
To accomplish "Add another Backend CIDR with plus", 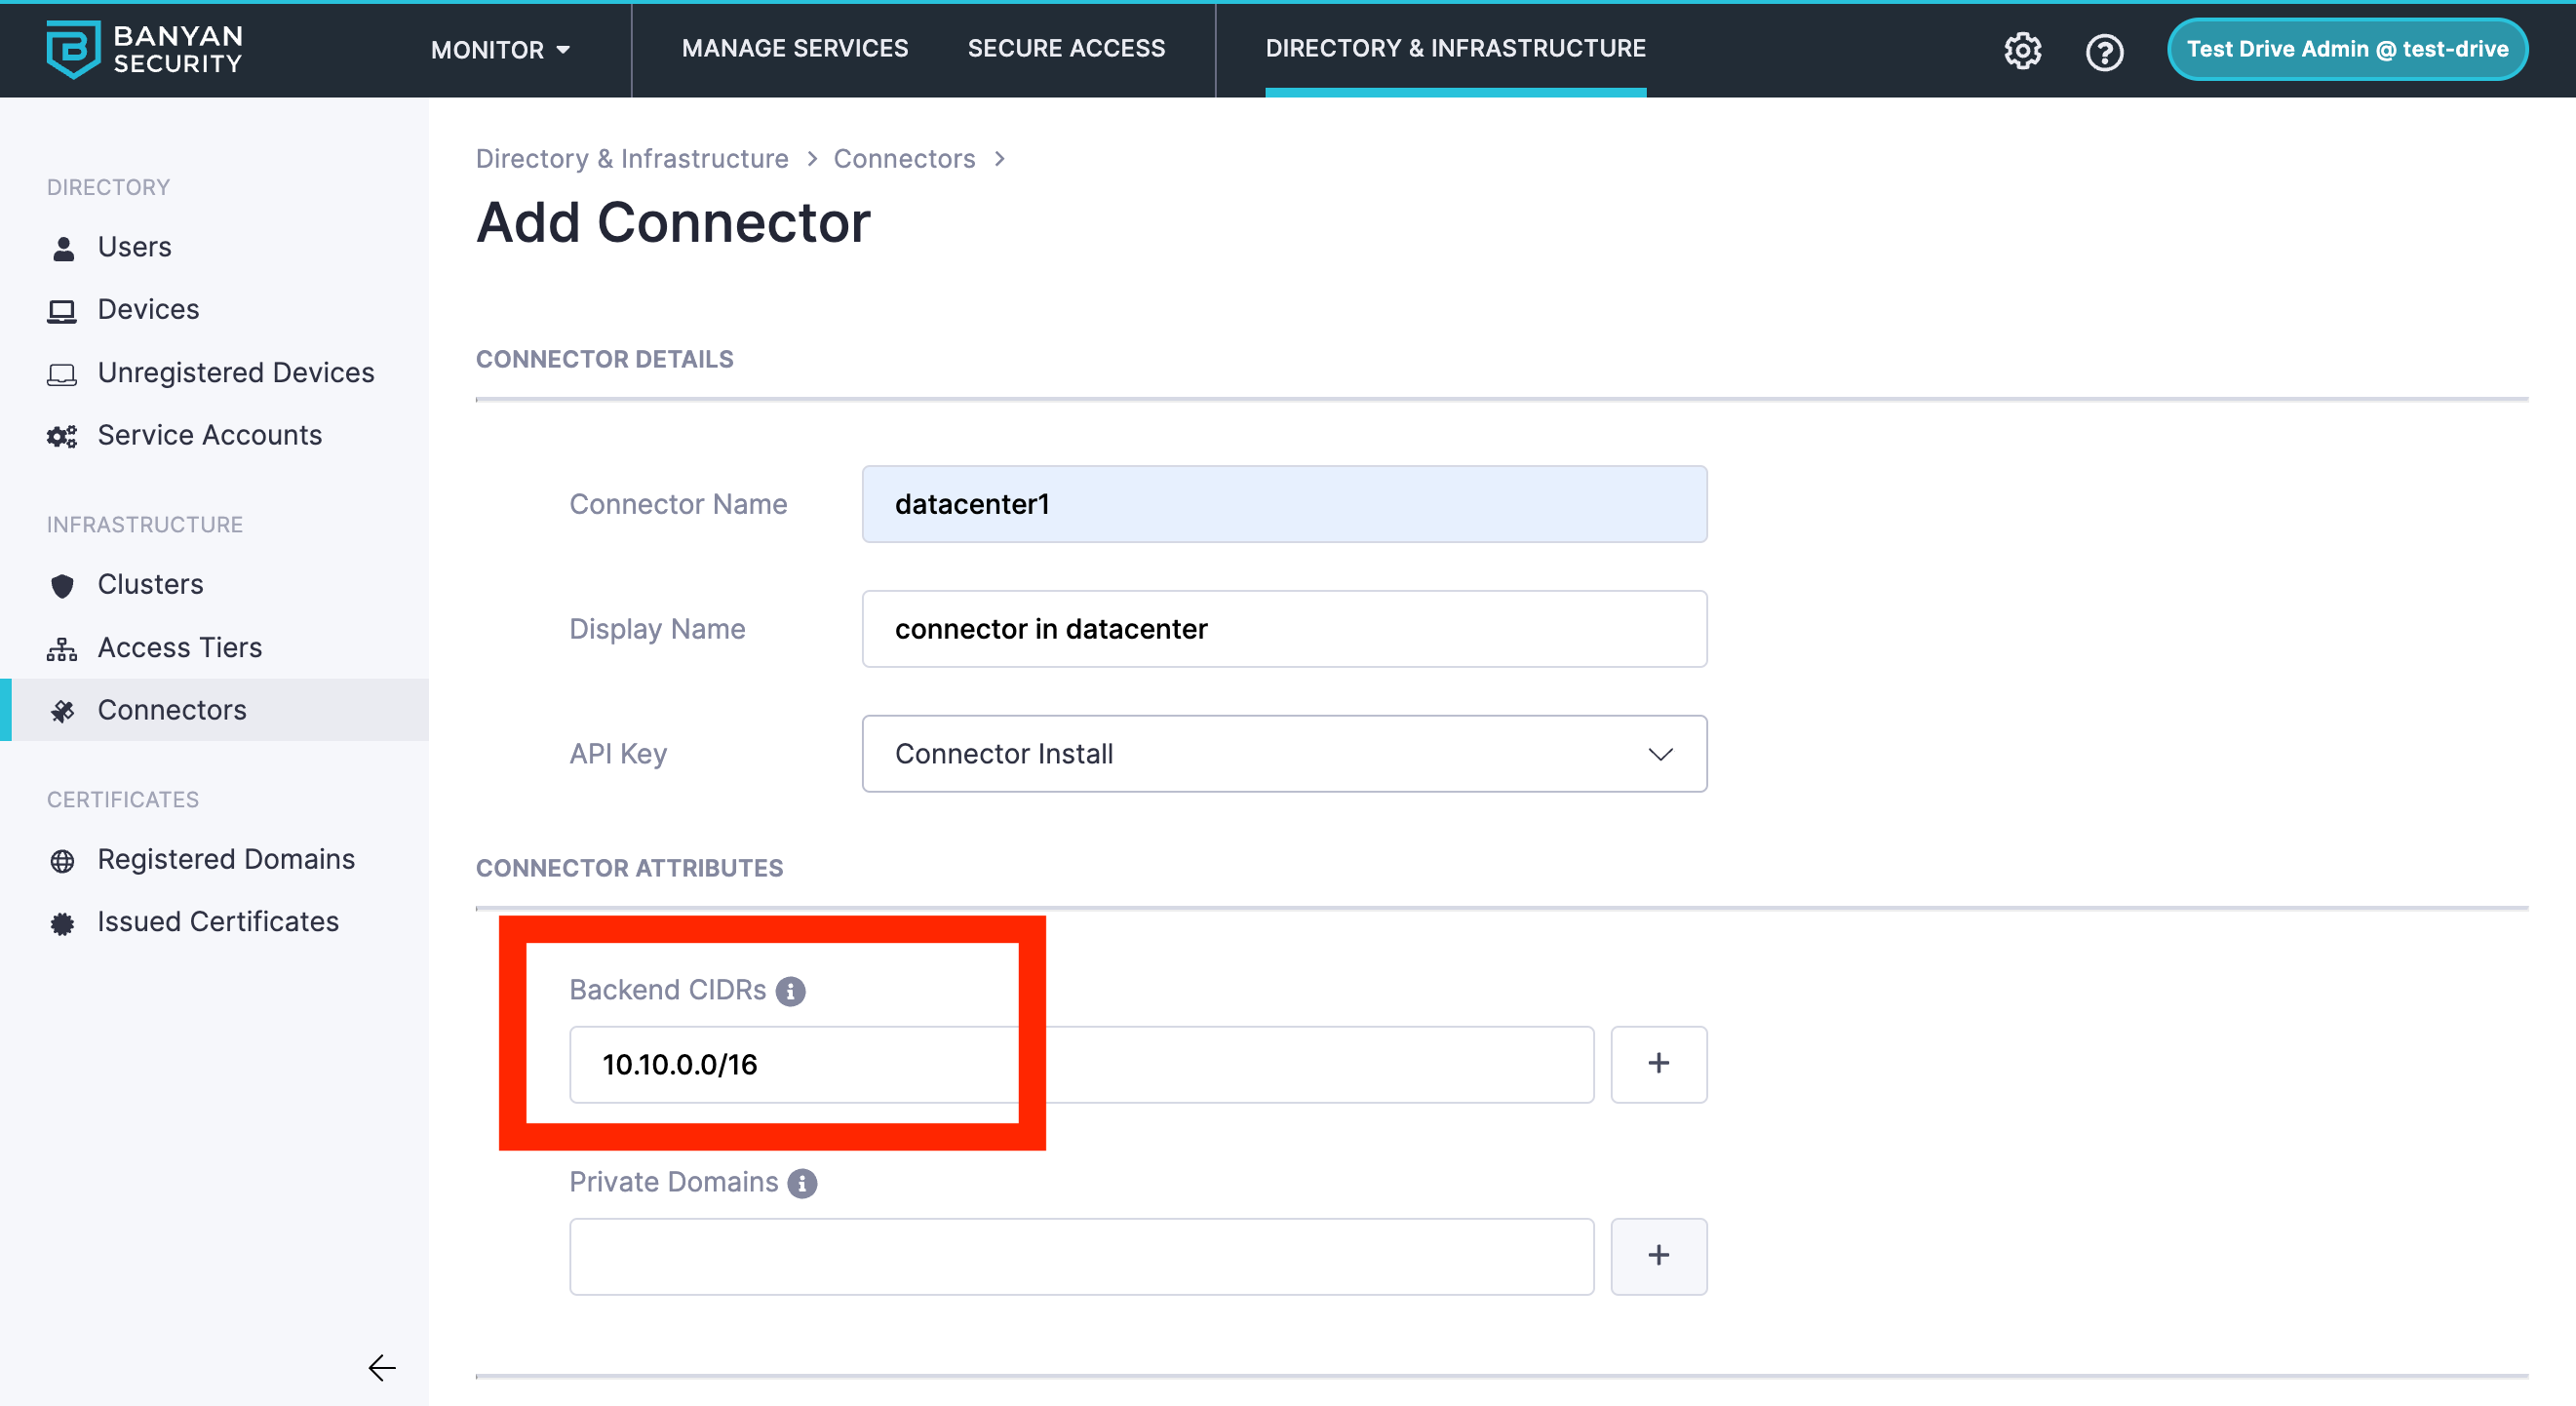I will pyautogui.click(x=1658, y=1064).
